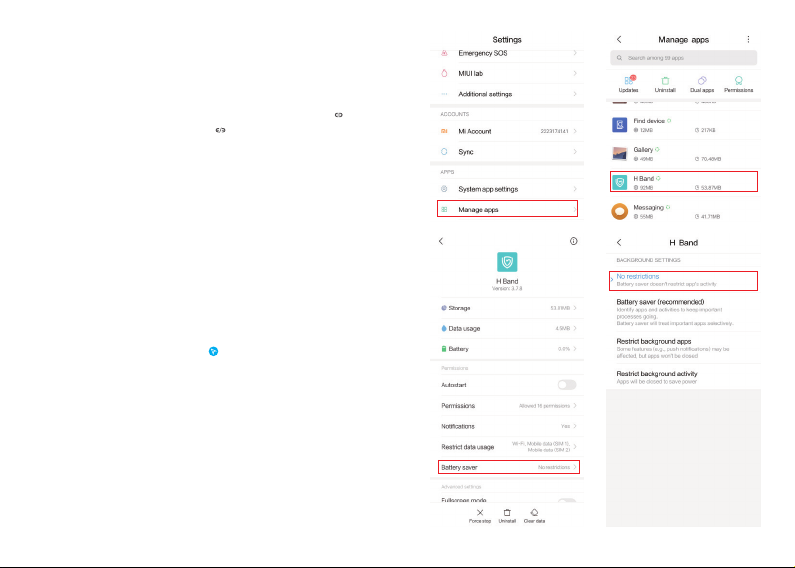Open Mi Account entry
This screenshot has width=795, height=568.
tap(507, 131)
